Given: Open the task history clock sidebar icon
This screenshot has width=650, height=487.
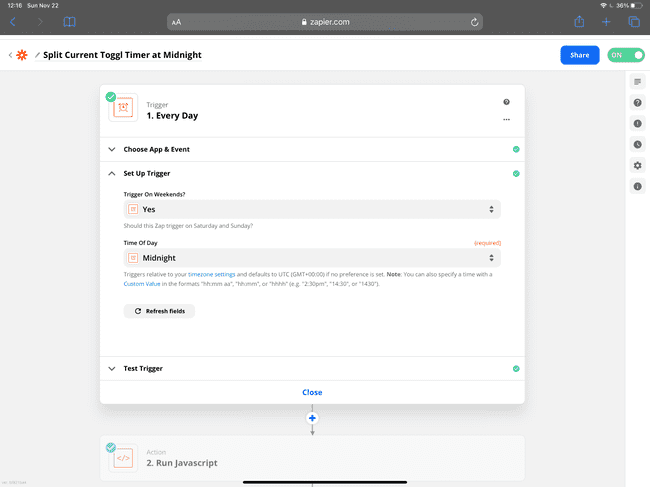Looking at the screenshot, I should pyautogui.click(x=638, y=145).
